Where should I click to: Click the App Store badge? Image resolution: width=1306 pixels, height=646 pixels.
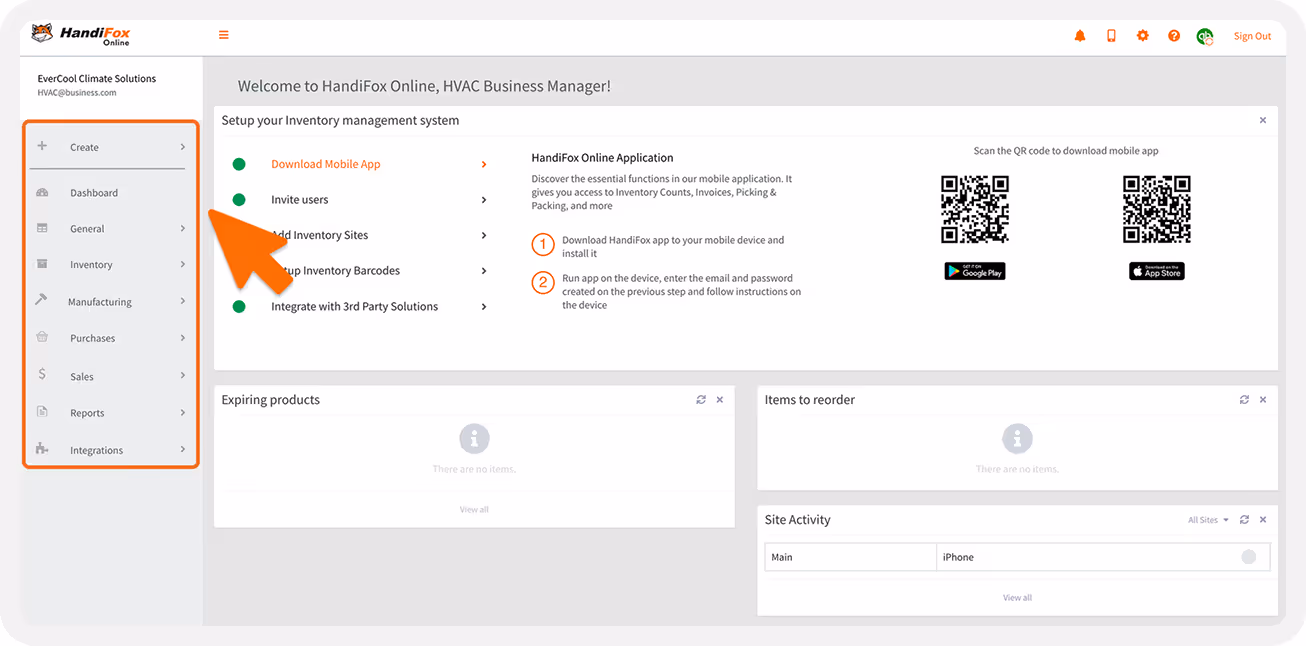1157,271
